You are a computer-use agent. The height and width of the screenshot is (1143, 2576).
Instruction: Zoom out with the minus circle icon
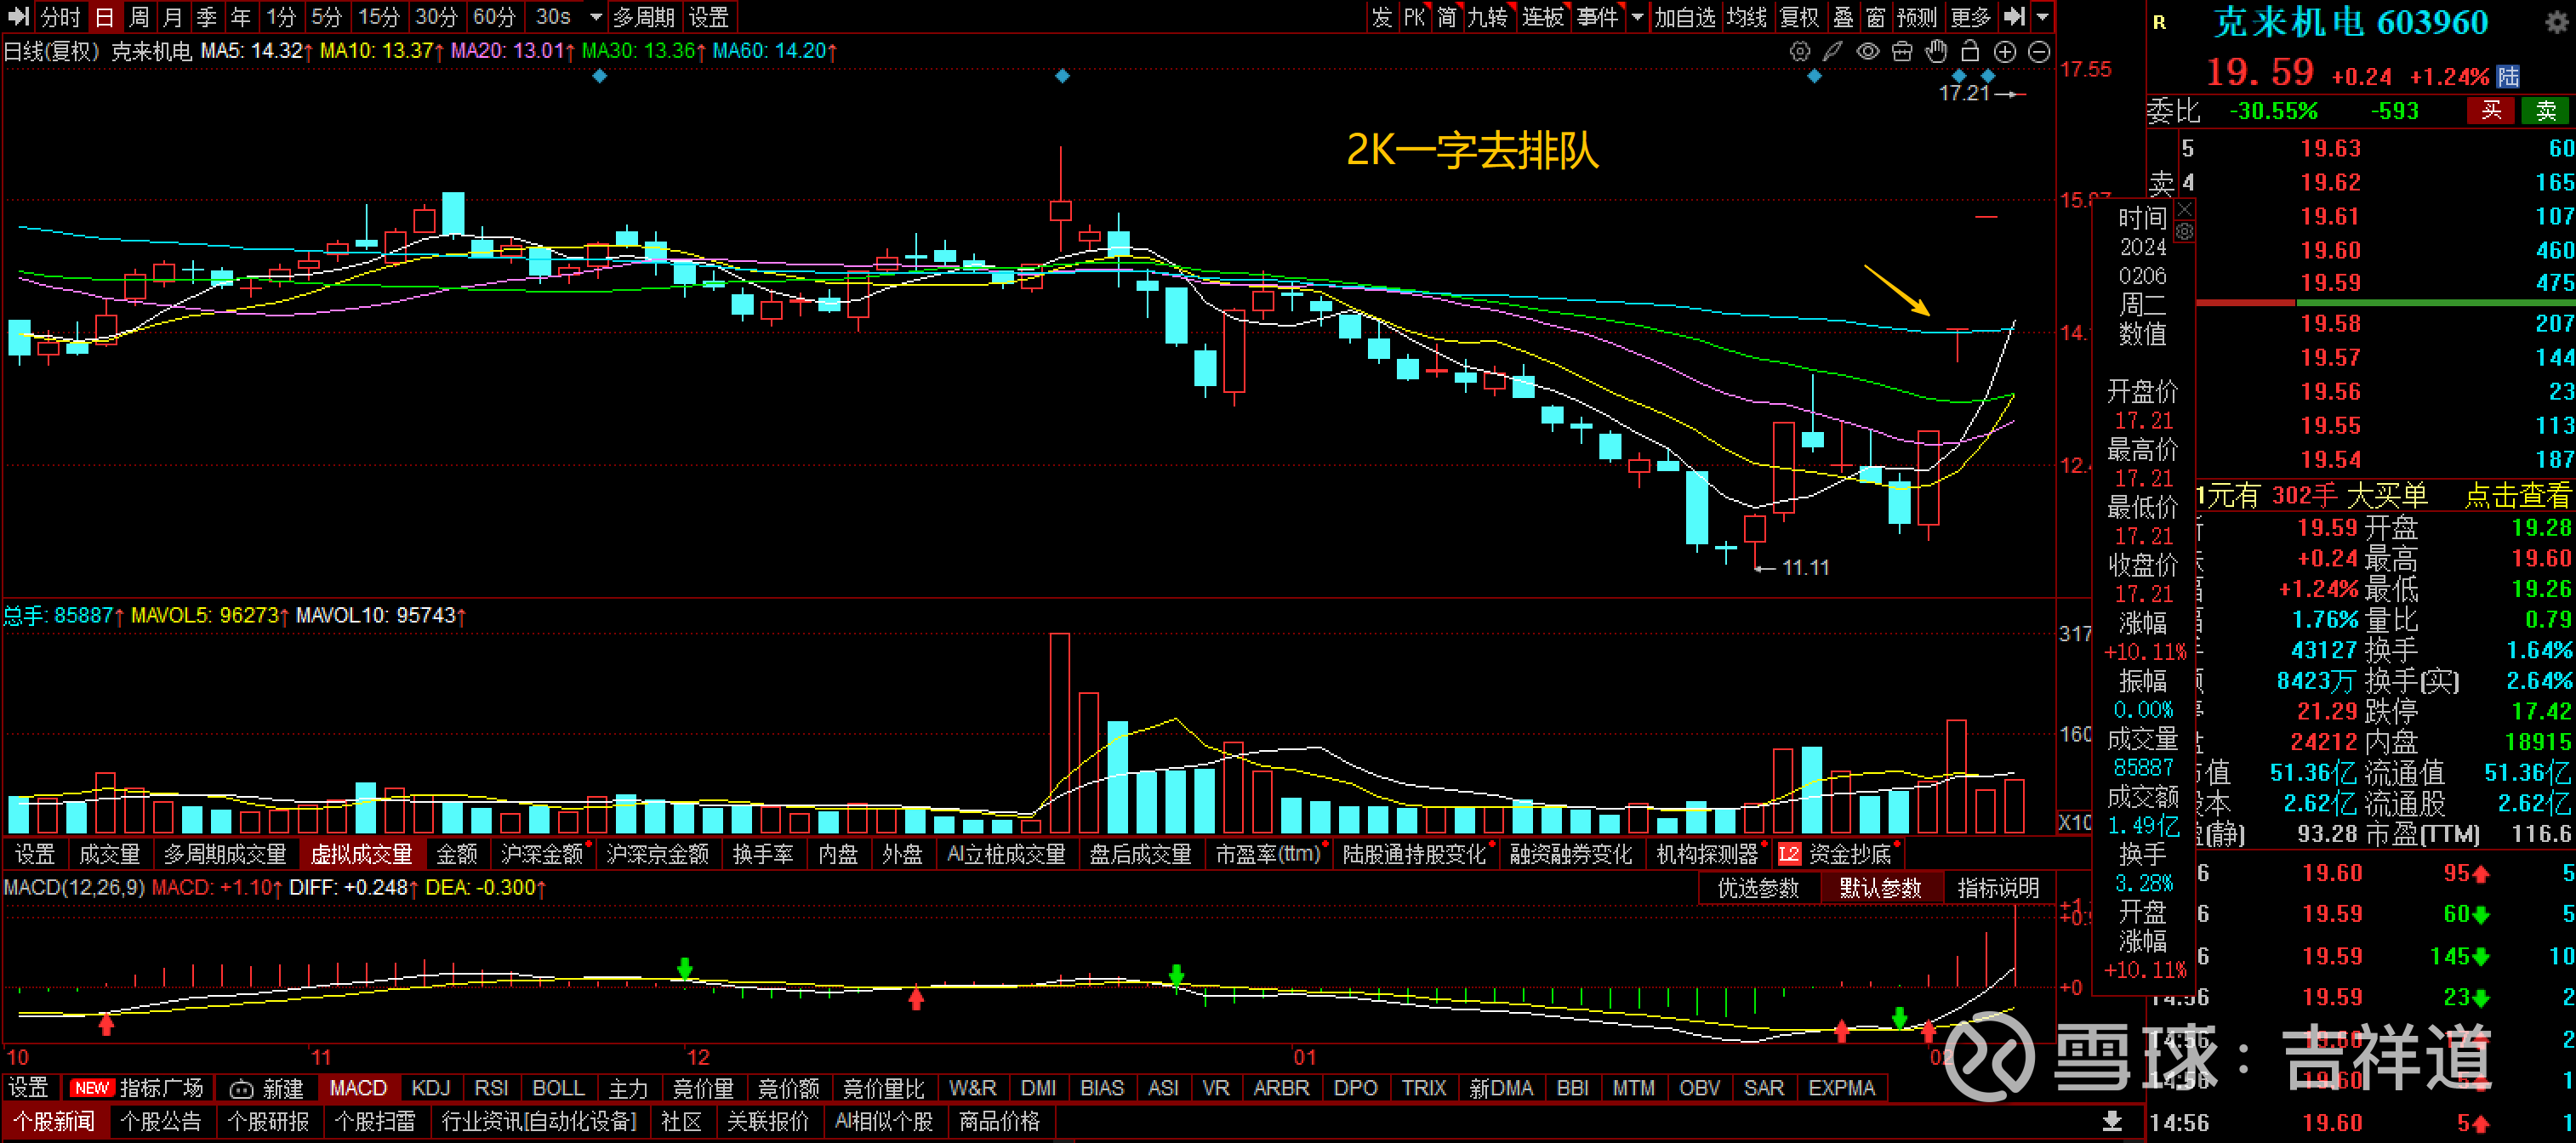pyautogui.click(x=2039, y=51)
